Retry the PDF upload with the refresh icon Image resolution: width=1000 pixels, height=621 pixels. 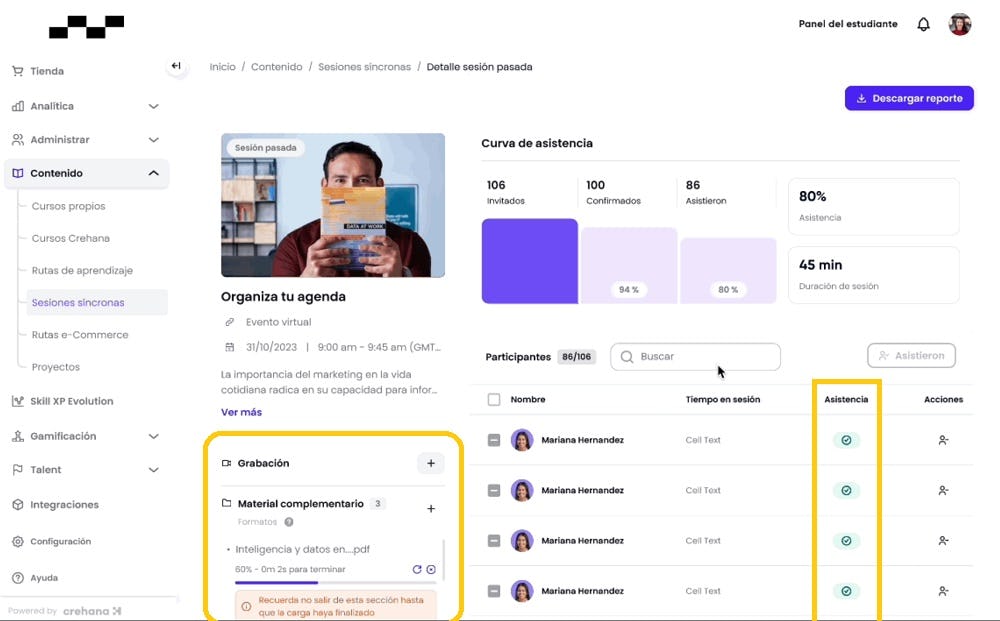tap(417, 568)
